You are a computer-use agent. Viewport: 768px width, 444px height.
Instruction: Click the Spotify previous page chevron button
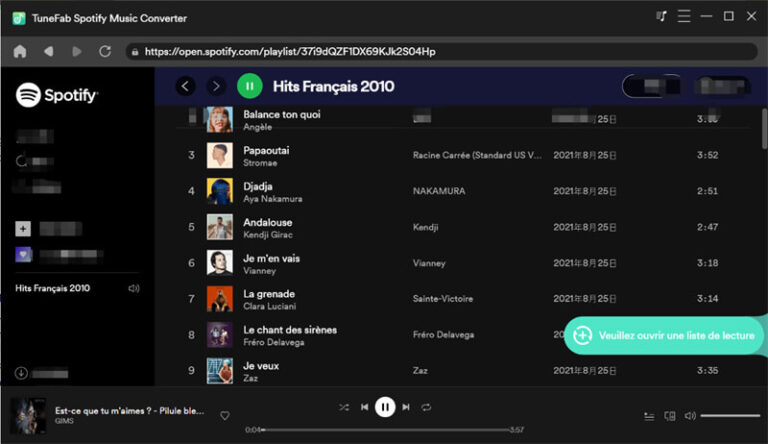(185, 86)
